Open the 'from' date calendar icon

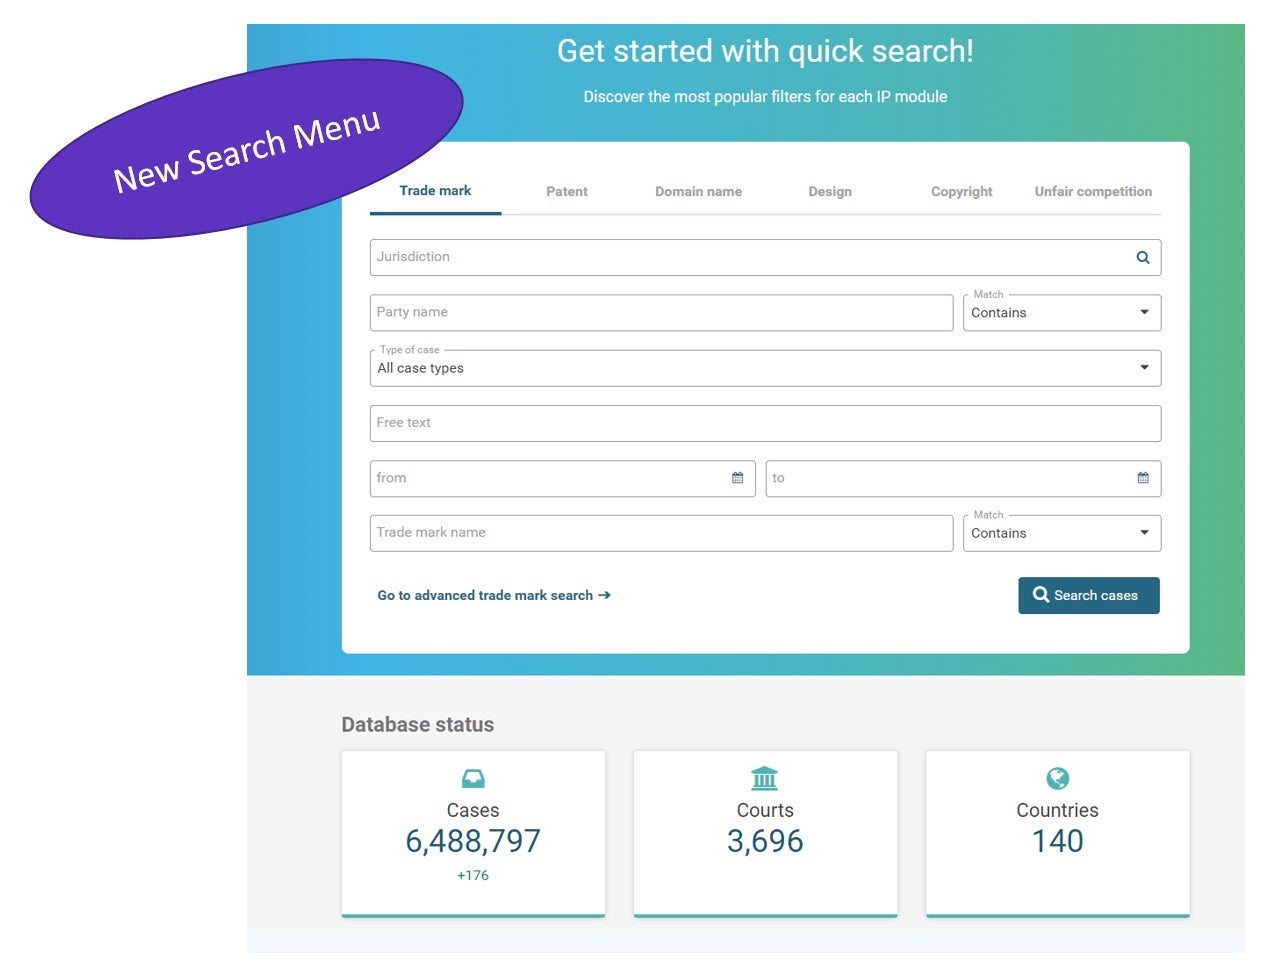738,478
